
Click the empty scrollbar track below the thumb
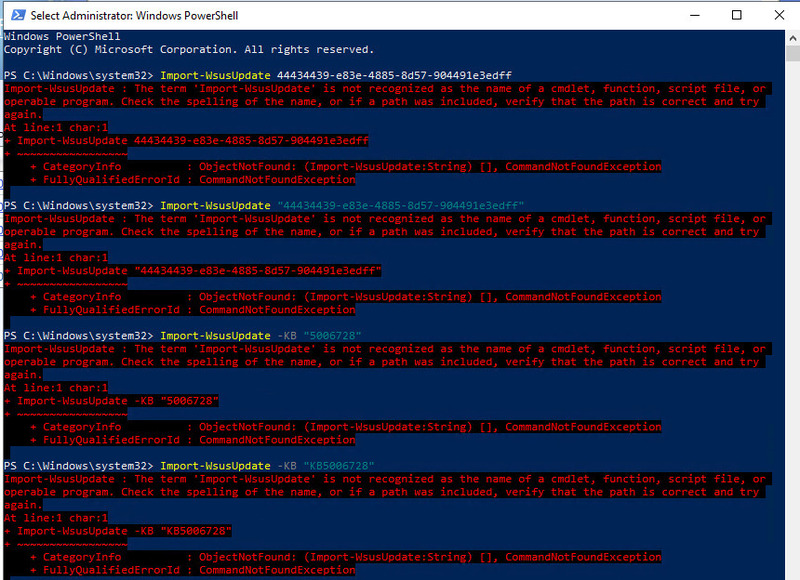(x=791, y=300)
